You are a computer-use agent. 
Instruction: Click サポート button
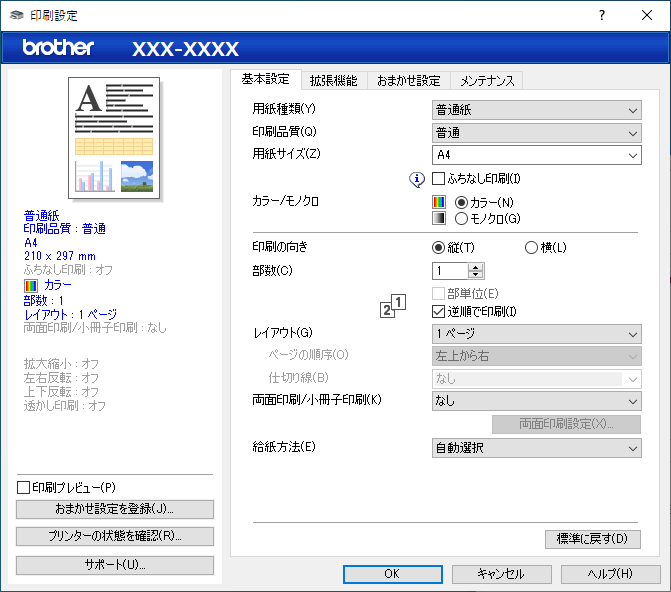115,565
